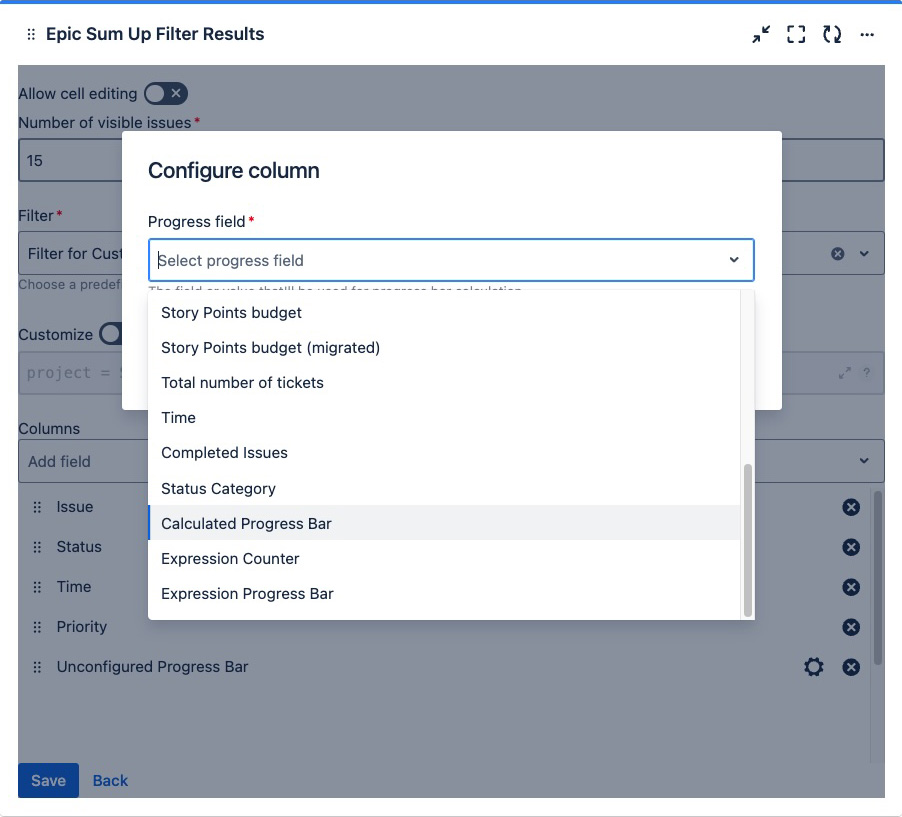Grab the drag handle beside Time column
902x817 pixels.
point(37,587)
